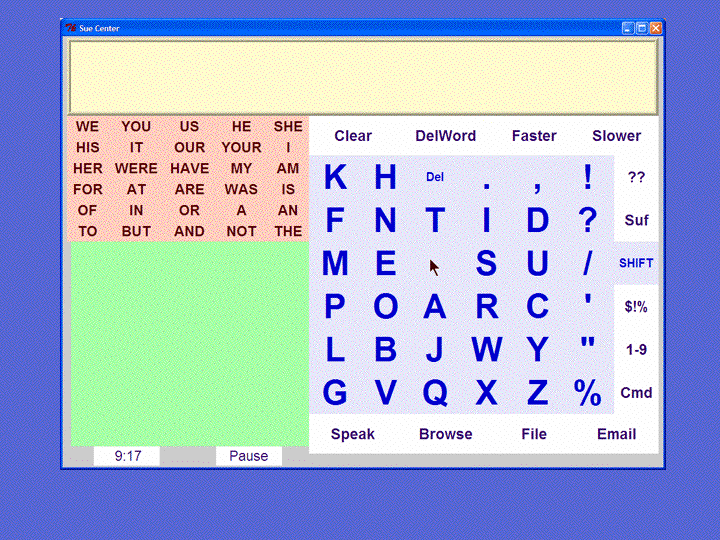Image resolution: width=720 pixels, height=540 pixels.
Task: Insert the word YOUR
Action: (241, 147)
